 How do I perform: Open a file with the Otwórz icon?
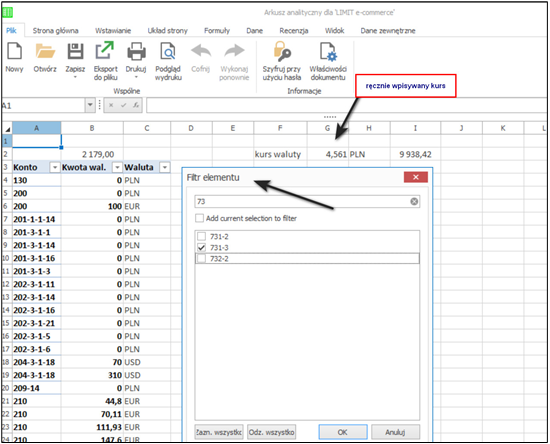45,51
